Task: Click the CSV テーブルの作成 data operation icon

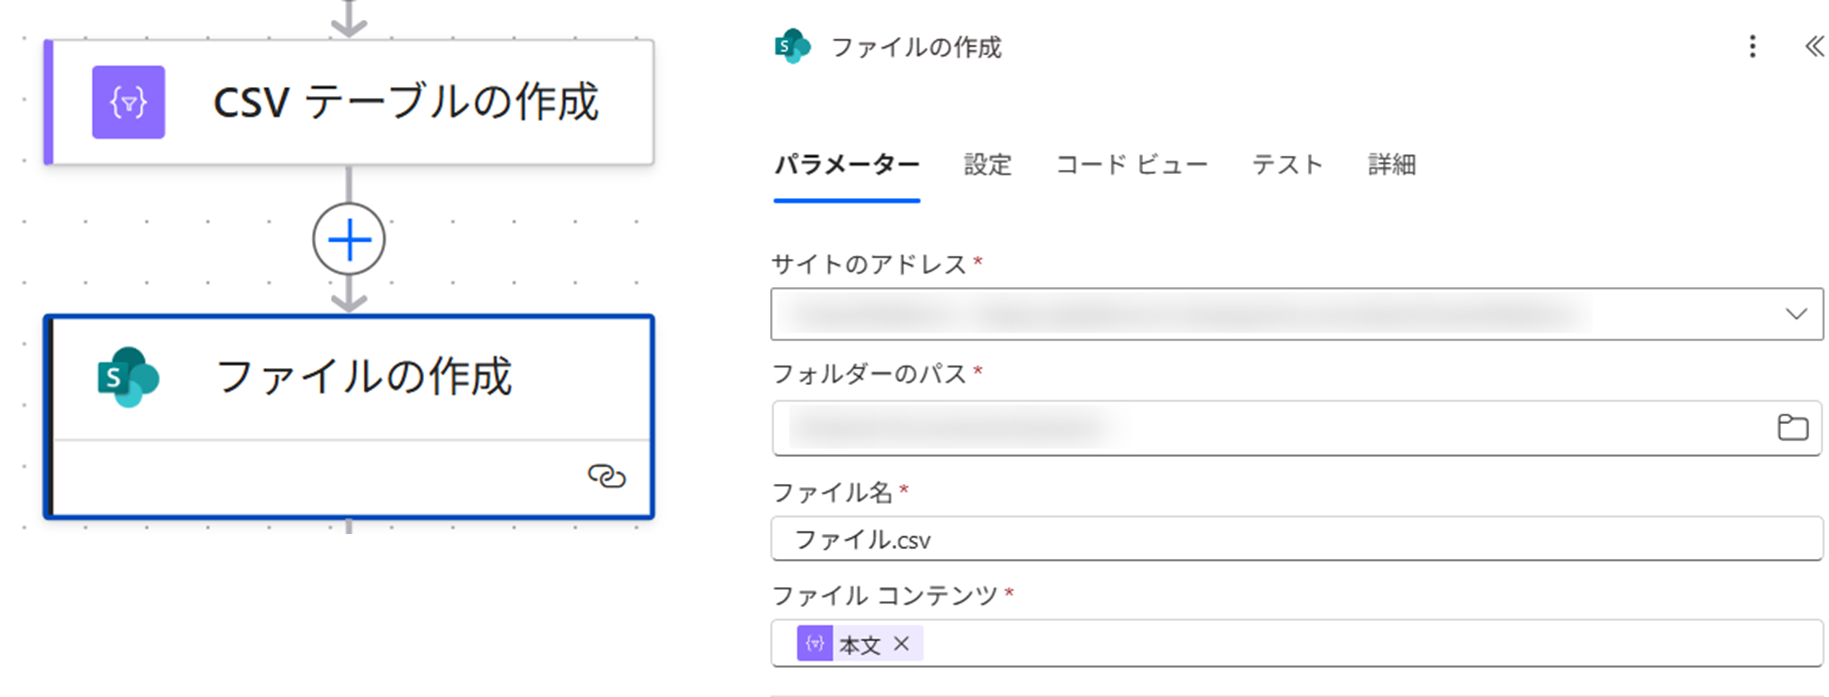Action: point(128,102)
